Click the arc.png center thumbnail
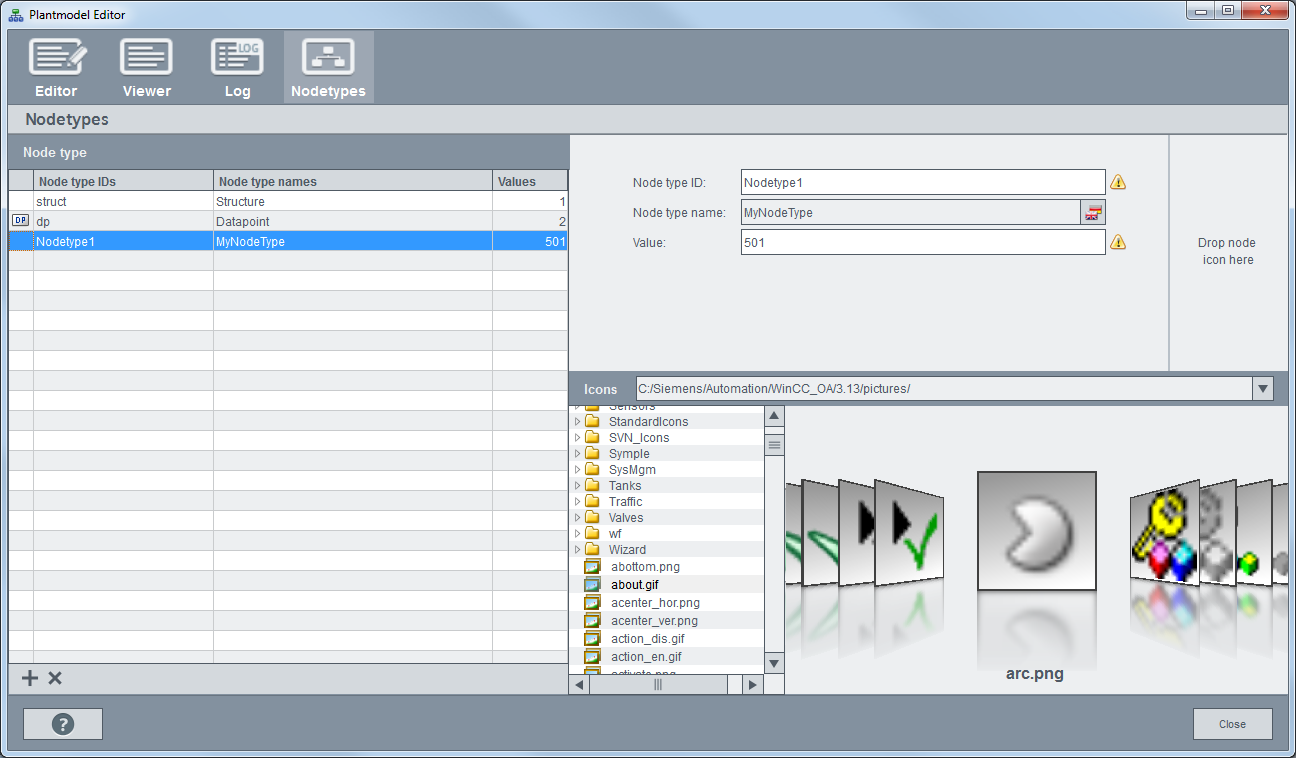The width and height of the screenshot is (1296, 758). point(1036,530)
